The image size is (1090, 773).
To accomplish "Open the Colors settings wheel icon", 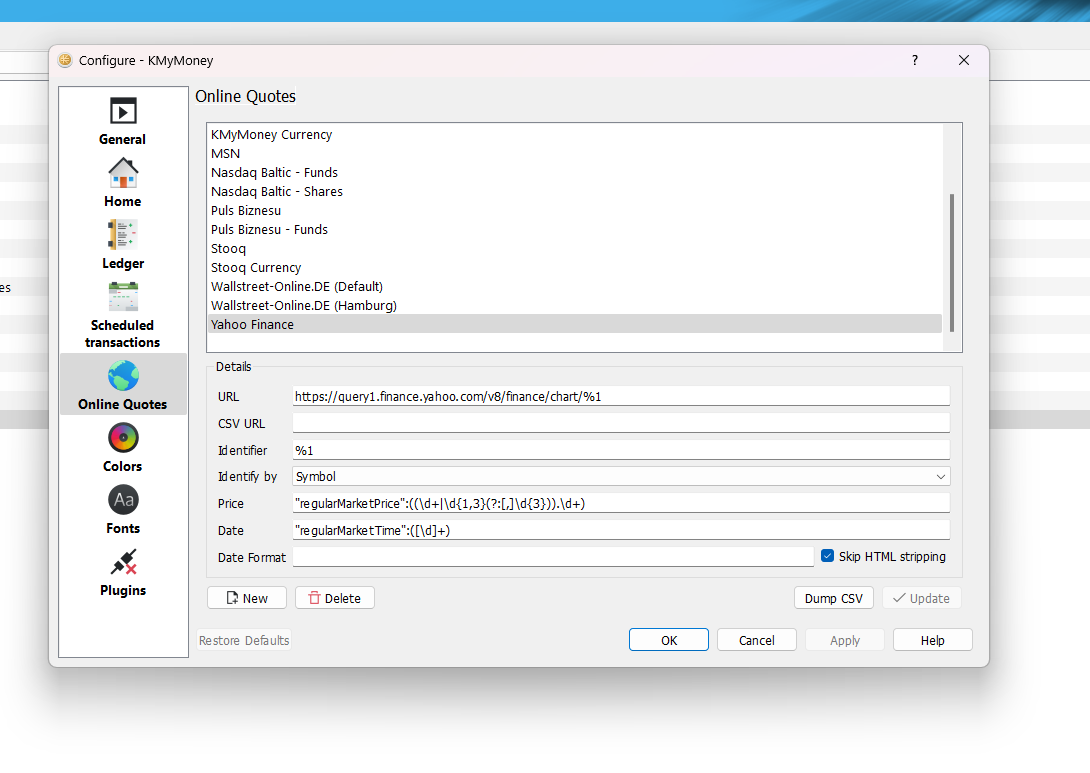I will (x=123, y=438).
